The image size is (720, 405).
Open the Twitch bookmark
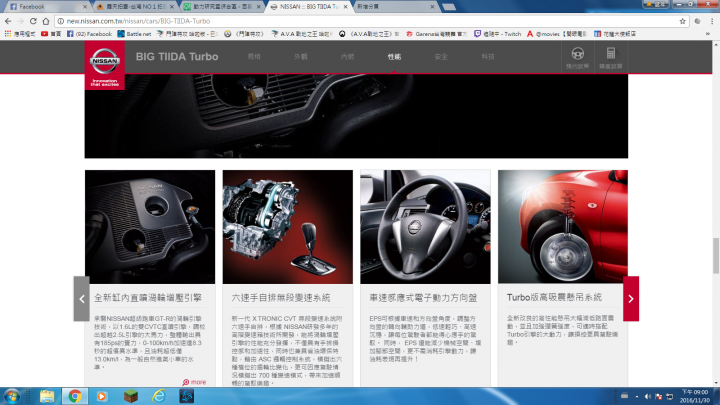498,34
